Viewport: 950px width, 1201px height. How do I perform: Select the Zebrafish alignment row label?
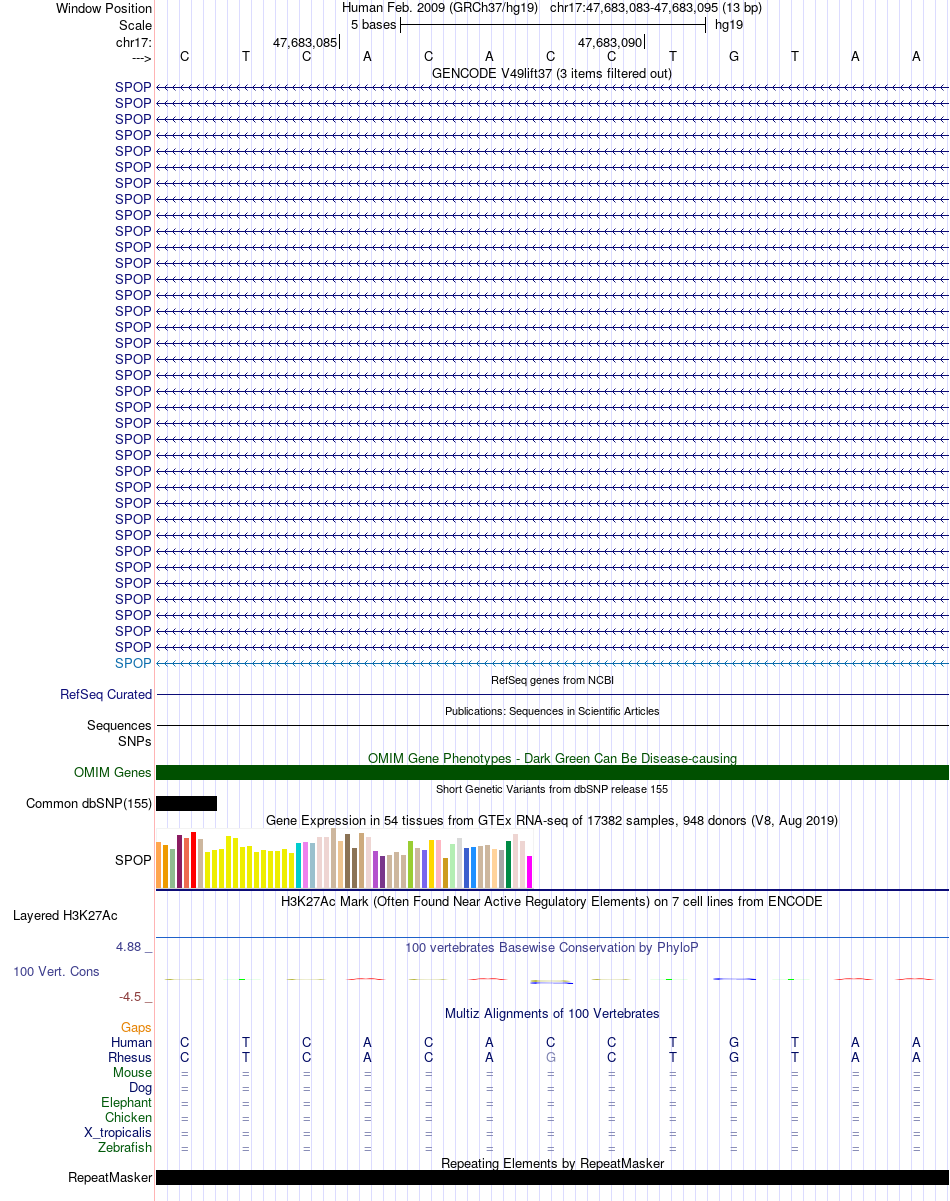pyautogui.click(x=125, y=1147)
